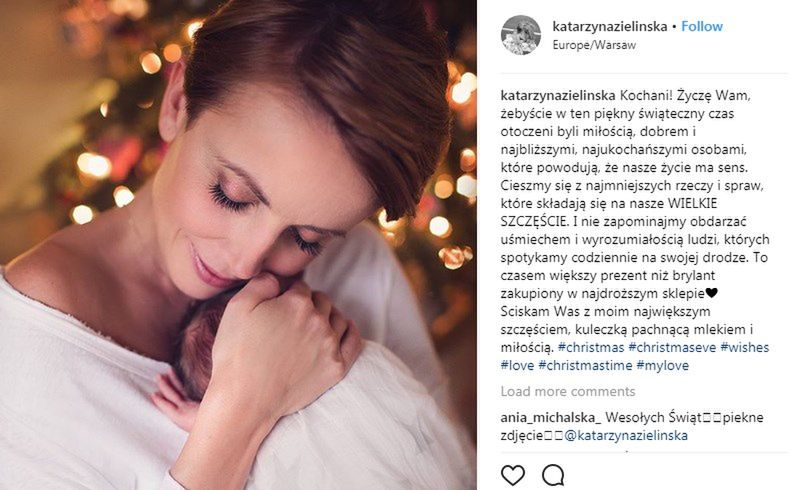Open the #mylove hashtag
Viewport: 795px width, 490px height.
click(x=663, y=365)
